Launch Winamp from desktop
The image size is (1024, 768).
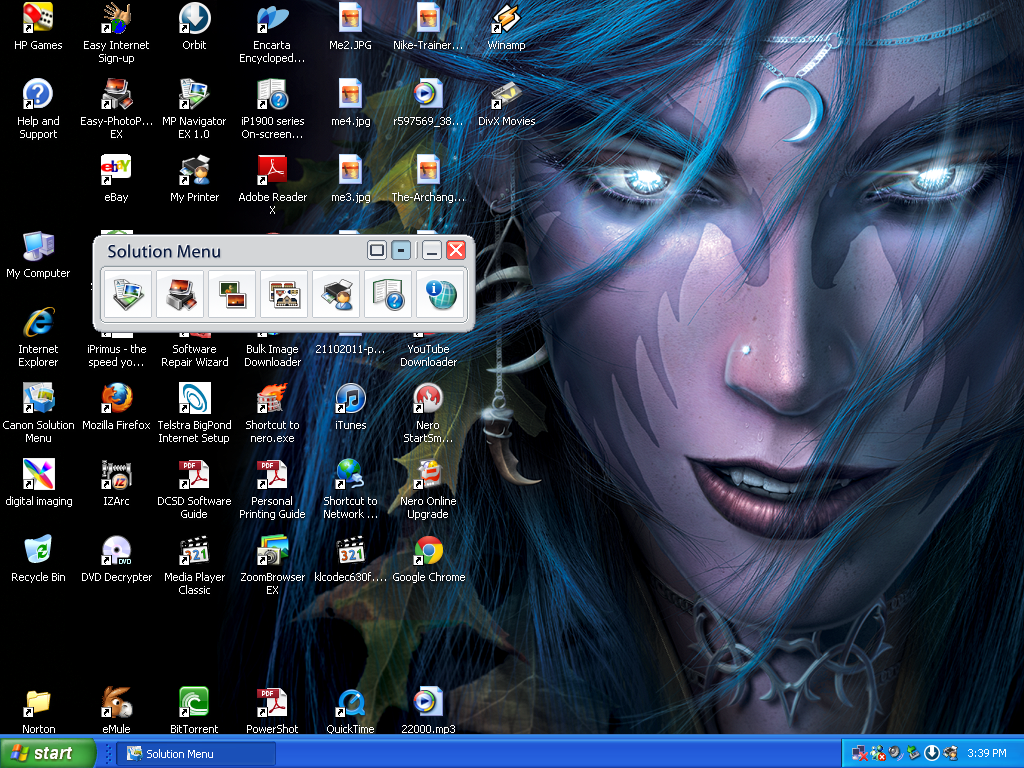click(x=507, y=26)
